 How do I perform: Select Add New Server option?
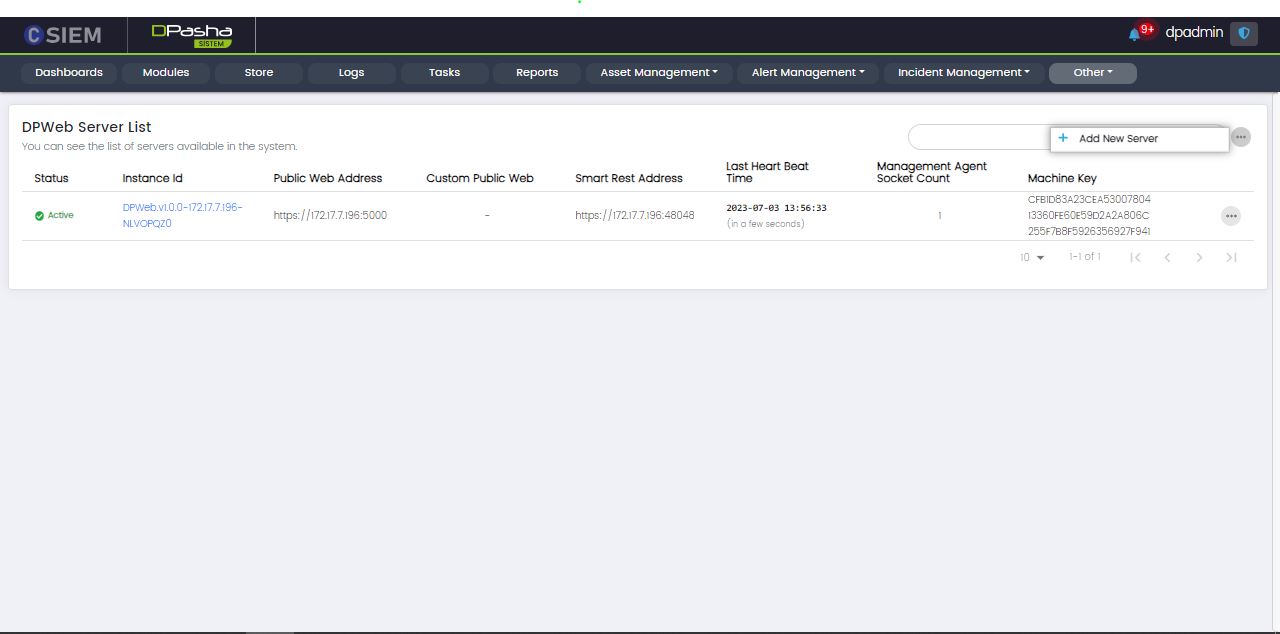[x=1118, y=139]
